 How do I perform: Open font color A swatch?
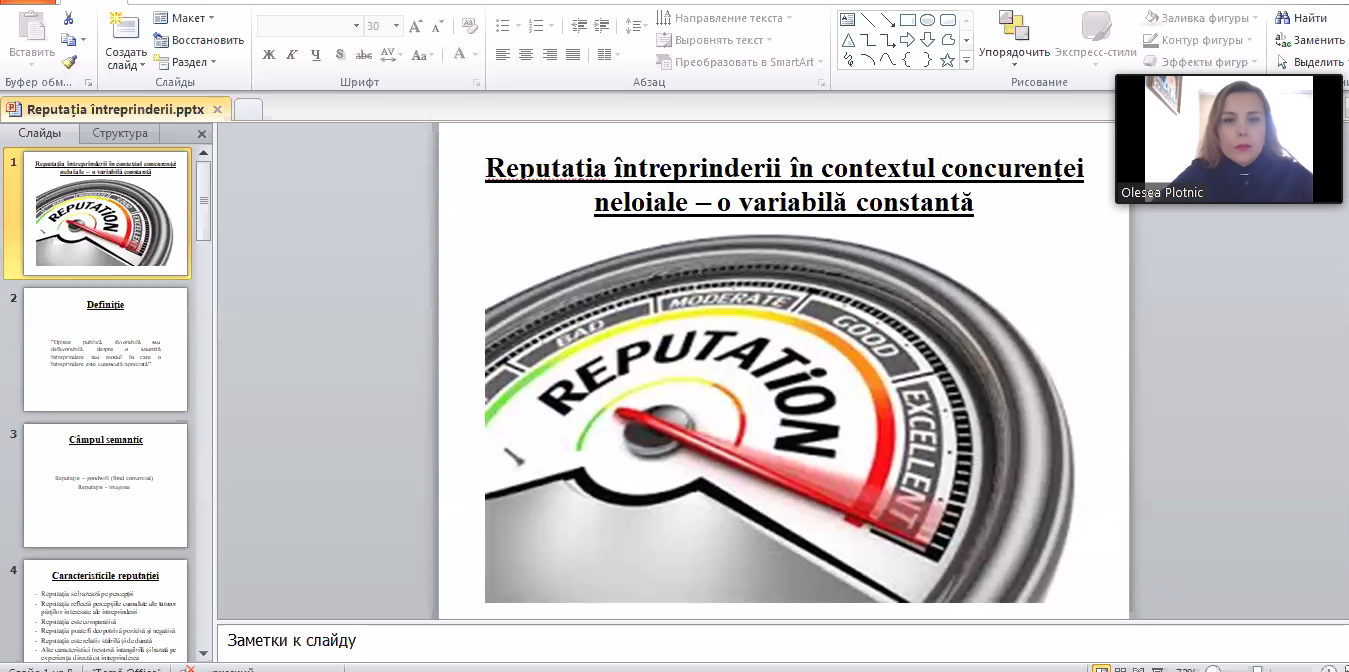click(x=461, y=55)
